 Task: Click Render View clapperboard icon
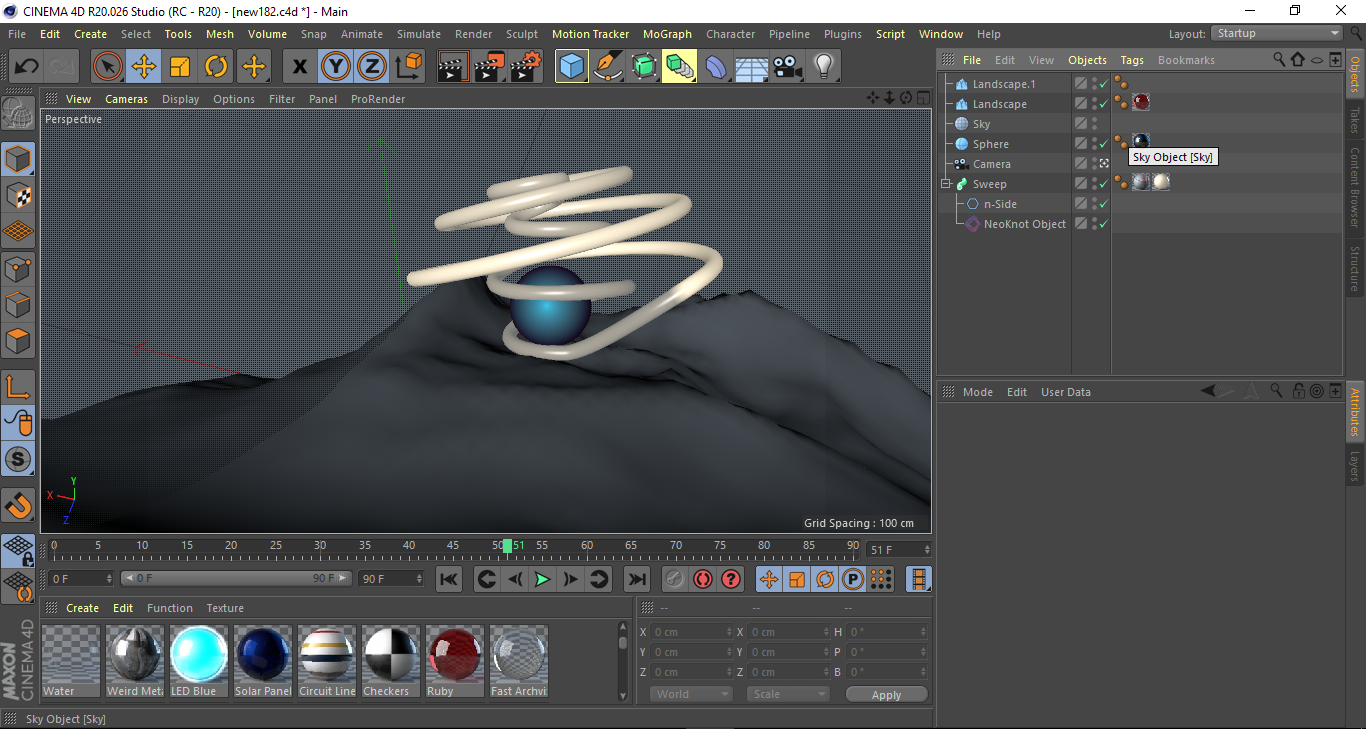click(x=453, y=67)
